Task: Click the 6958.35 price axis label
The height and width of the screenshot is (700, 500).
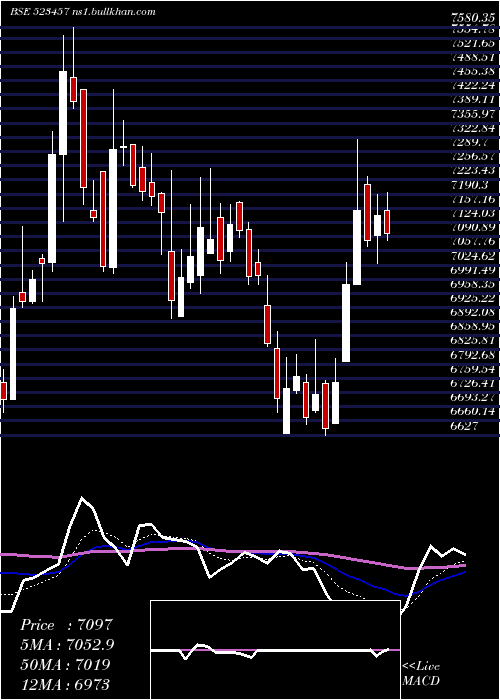Action: point(473,284)
